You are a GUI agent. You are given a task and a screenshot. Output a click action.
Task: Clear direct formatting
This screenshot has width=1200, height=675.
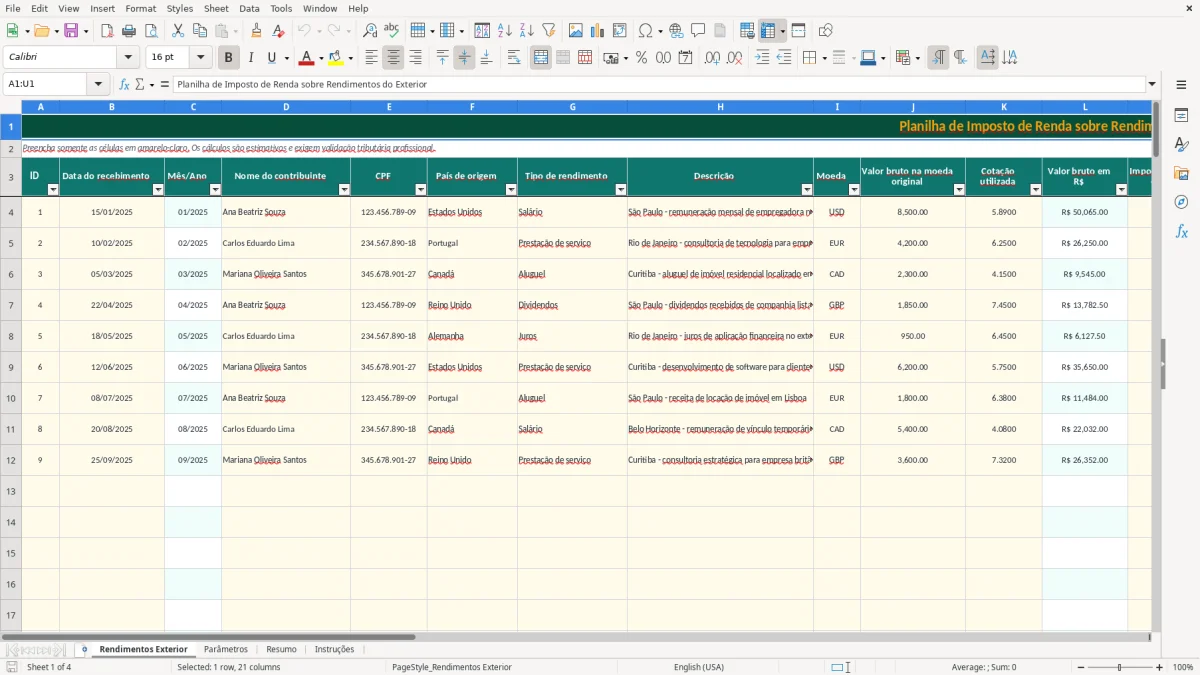click(279, 31)
